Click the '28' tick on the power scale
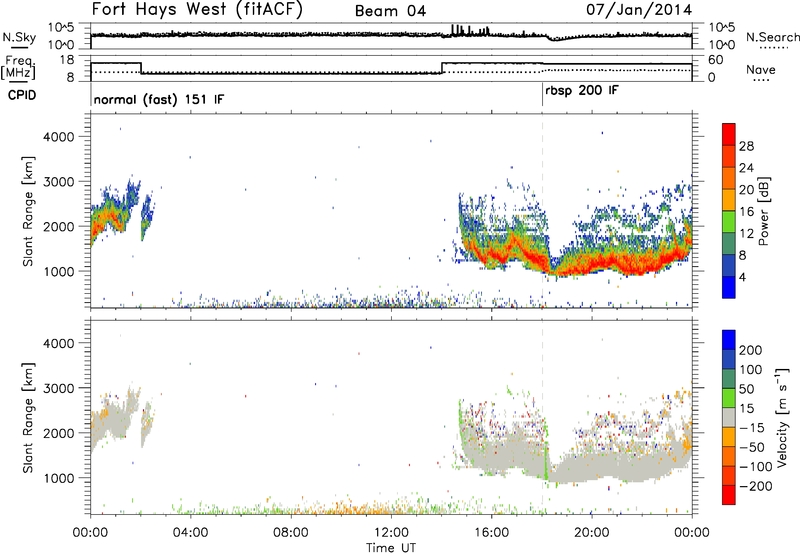 click(746, 146)
